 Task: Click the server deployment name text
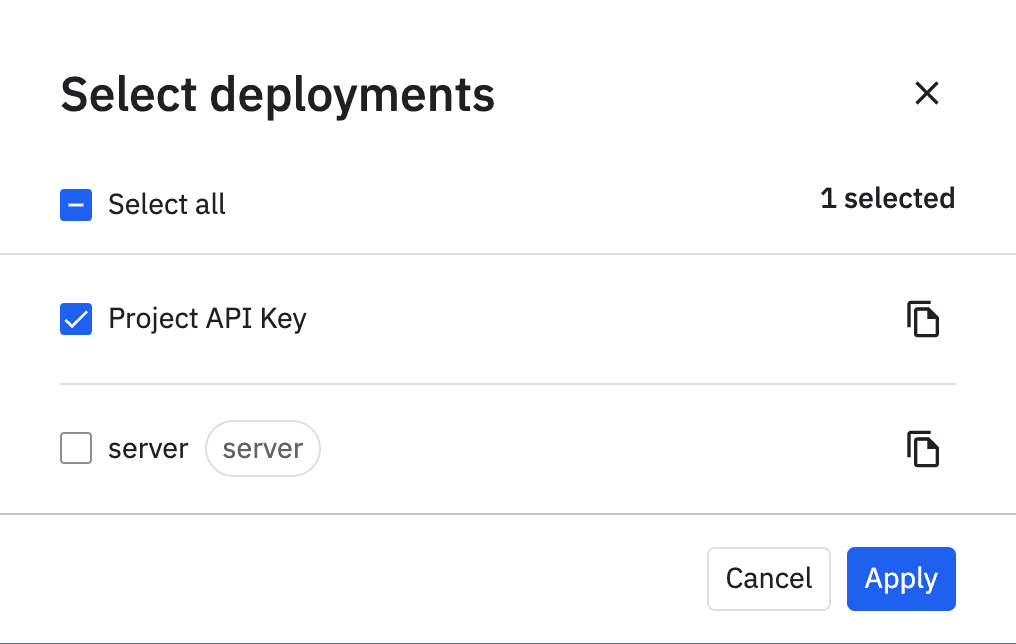[148, 449]
